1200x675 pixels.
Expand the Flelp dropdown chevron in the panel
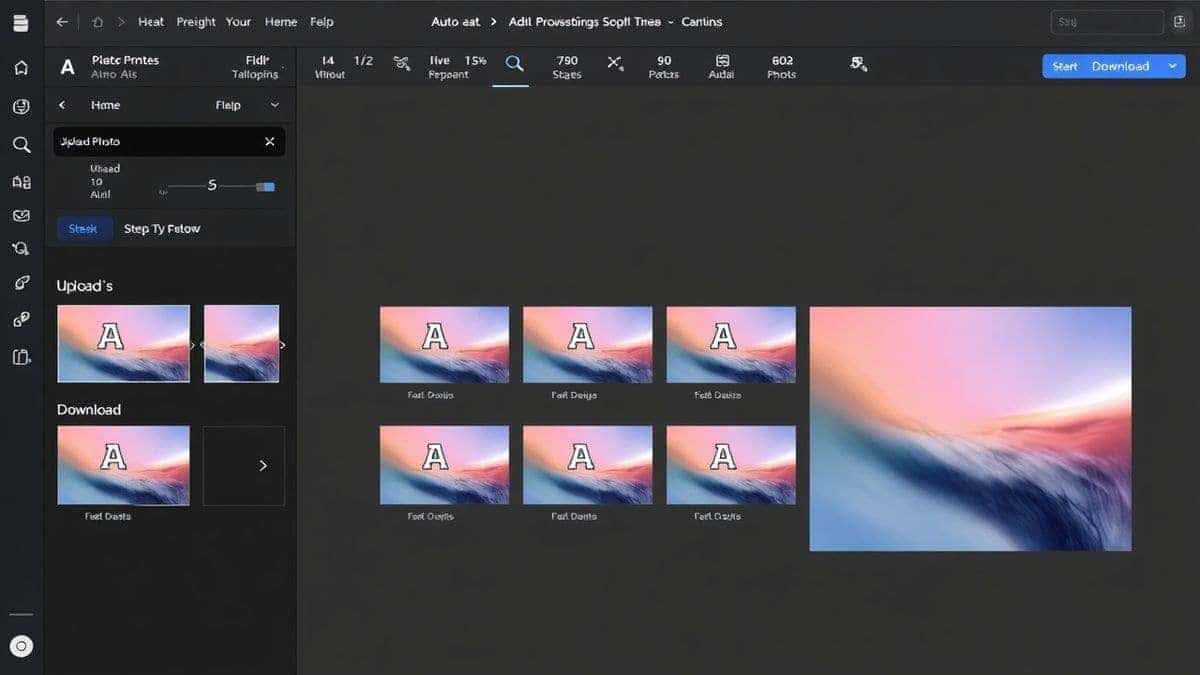(x=275, y=105)
